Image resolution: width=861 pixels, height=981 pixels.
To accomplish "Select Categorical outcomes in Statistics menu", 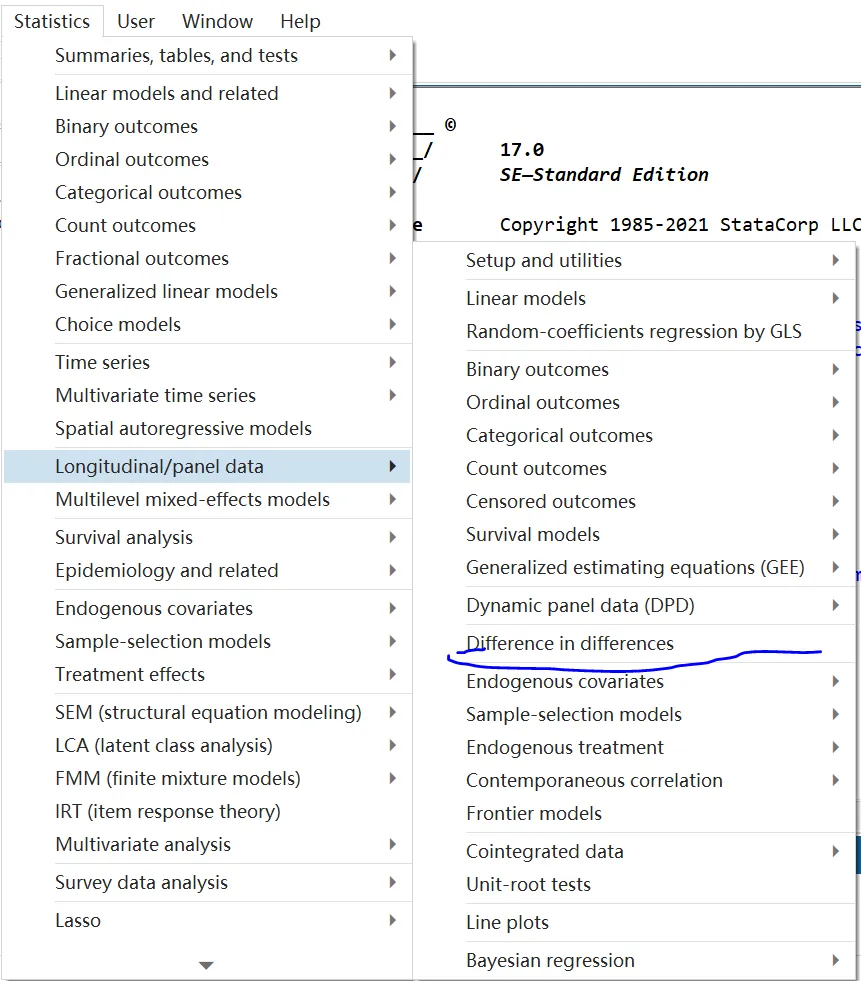I will [x=207, y=193].
